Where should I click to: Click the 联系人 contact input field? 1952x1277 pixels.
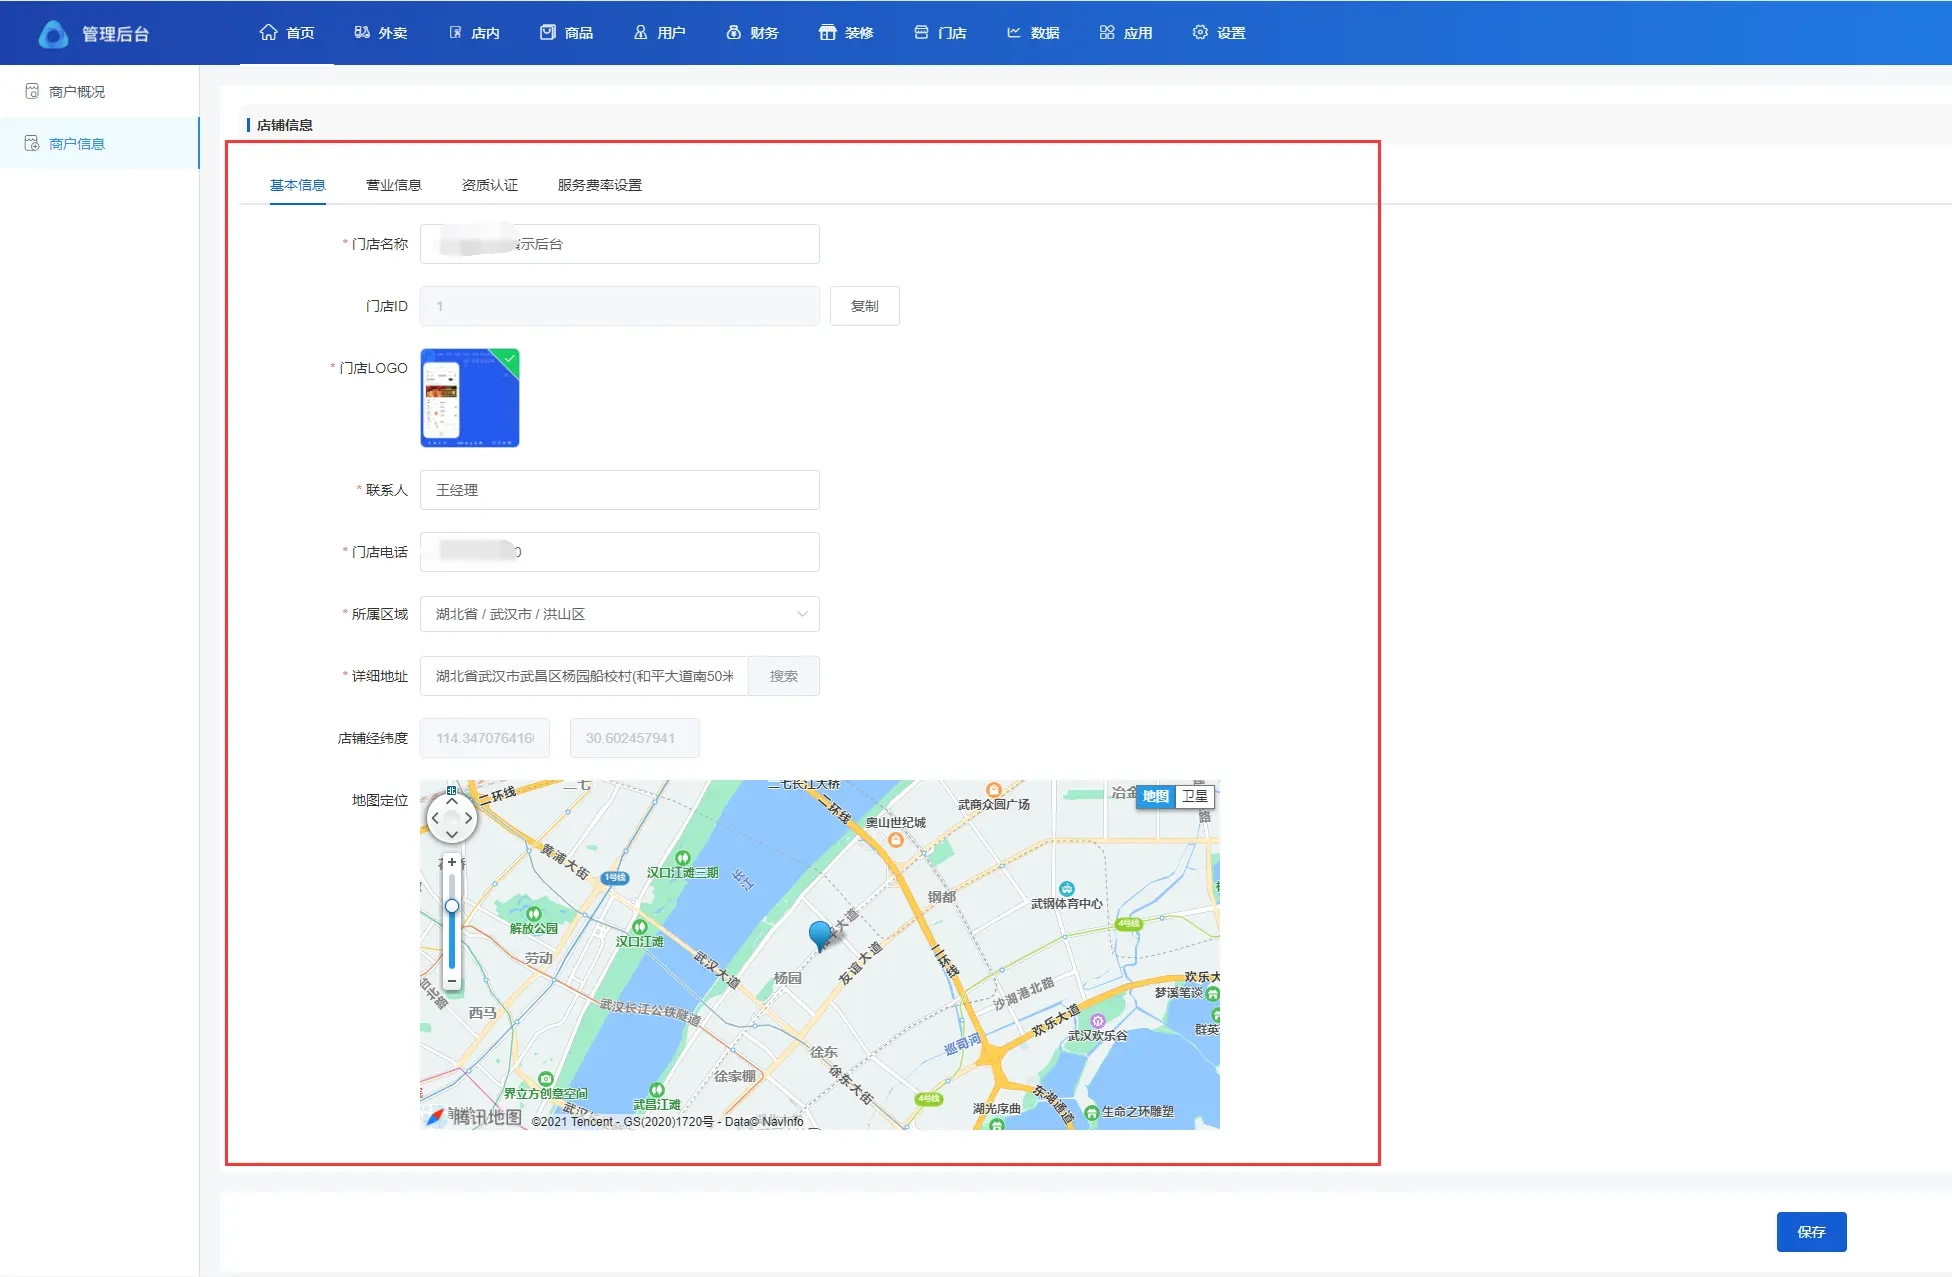[x=619, y=490]
